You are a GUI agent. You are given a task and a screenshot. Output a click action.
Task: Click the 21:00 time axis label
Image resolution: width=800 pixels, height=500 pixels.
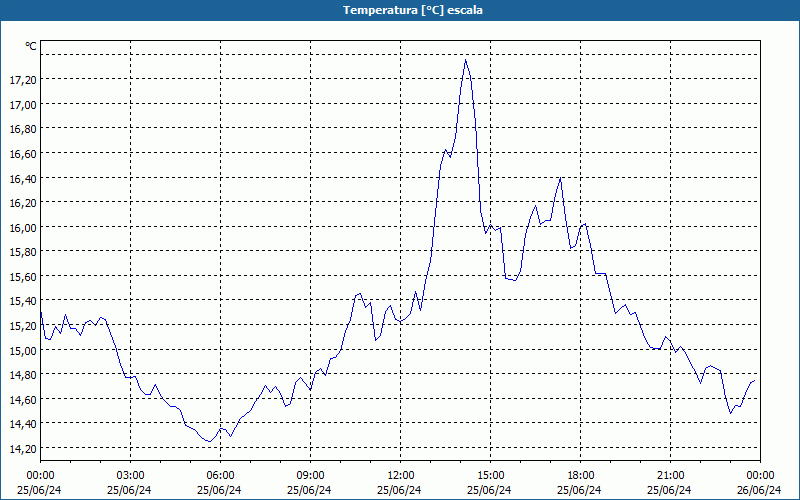pyautogui.click(x=670, y=476)
